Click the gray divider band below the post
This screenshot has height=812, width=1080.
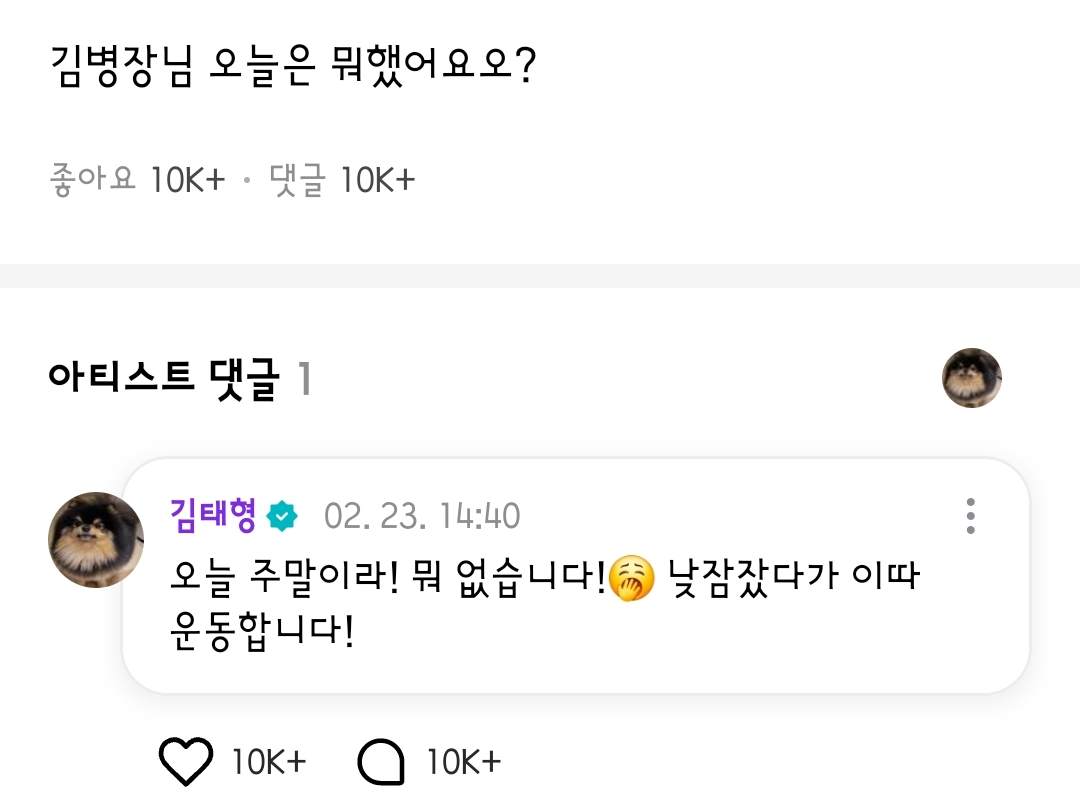(x=540, y=276)
